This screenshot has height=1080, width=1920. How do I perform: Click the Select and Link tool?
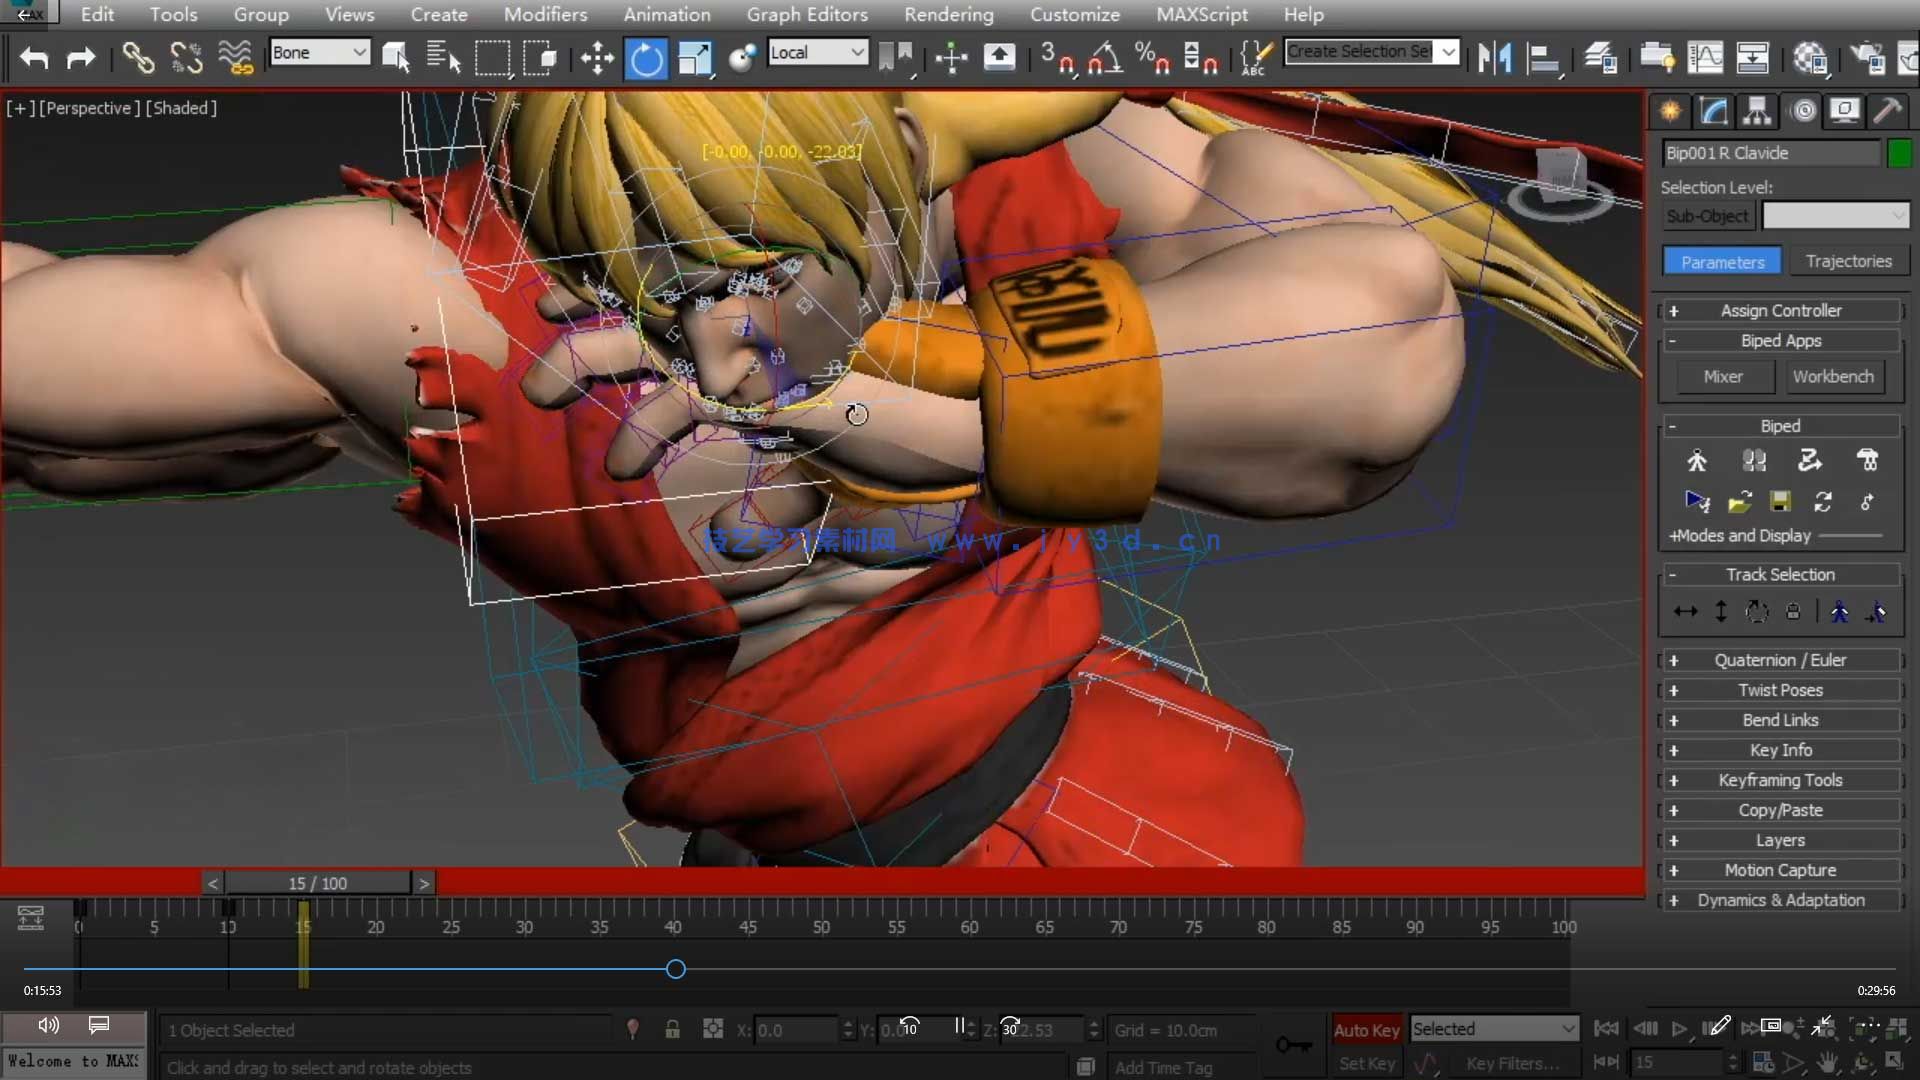click(x=137, y=58)
